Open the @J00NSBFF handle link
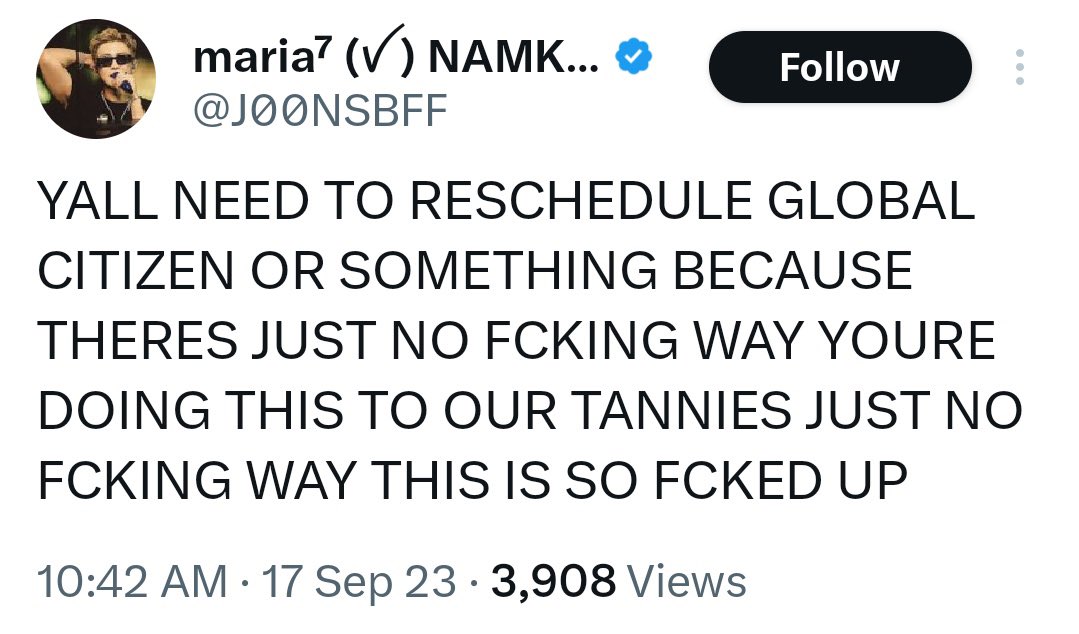This screenshot has width=1079, height=634. click(x=319, y=112)
